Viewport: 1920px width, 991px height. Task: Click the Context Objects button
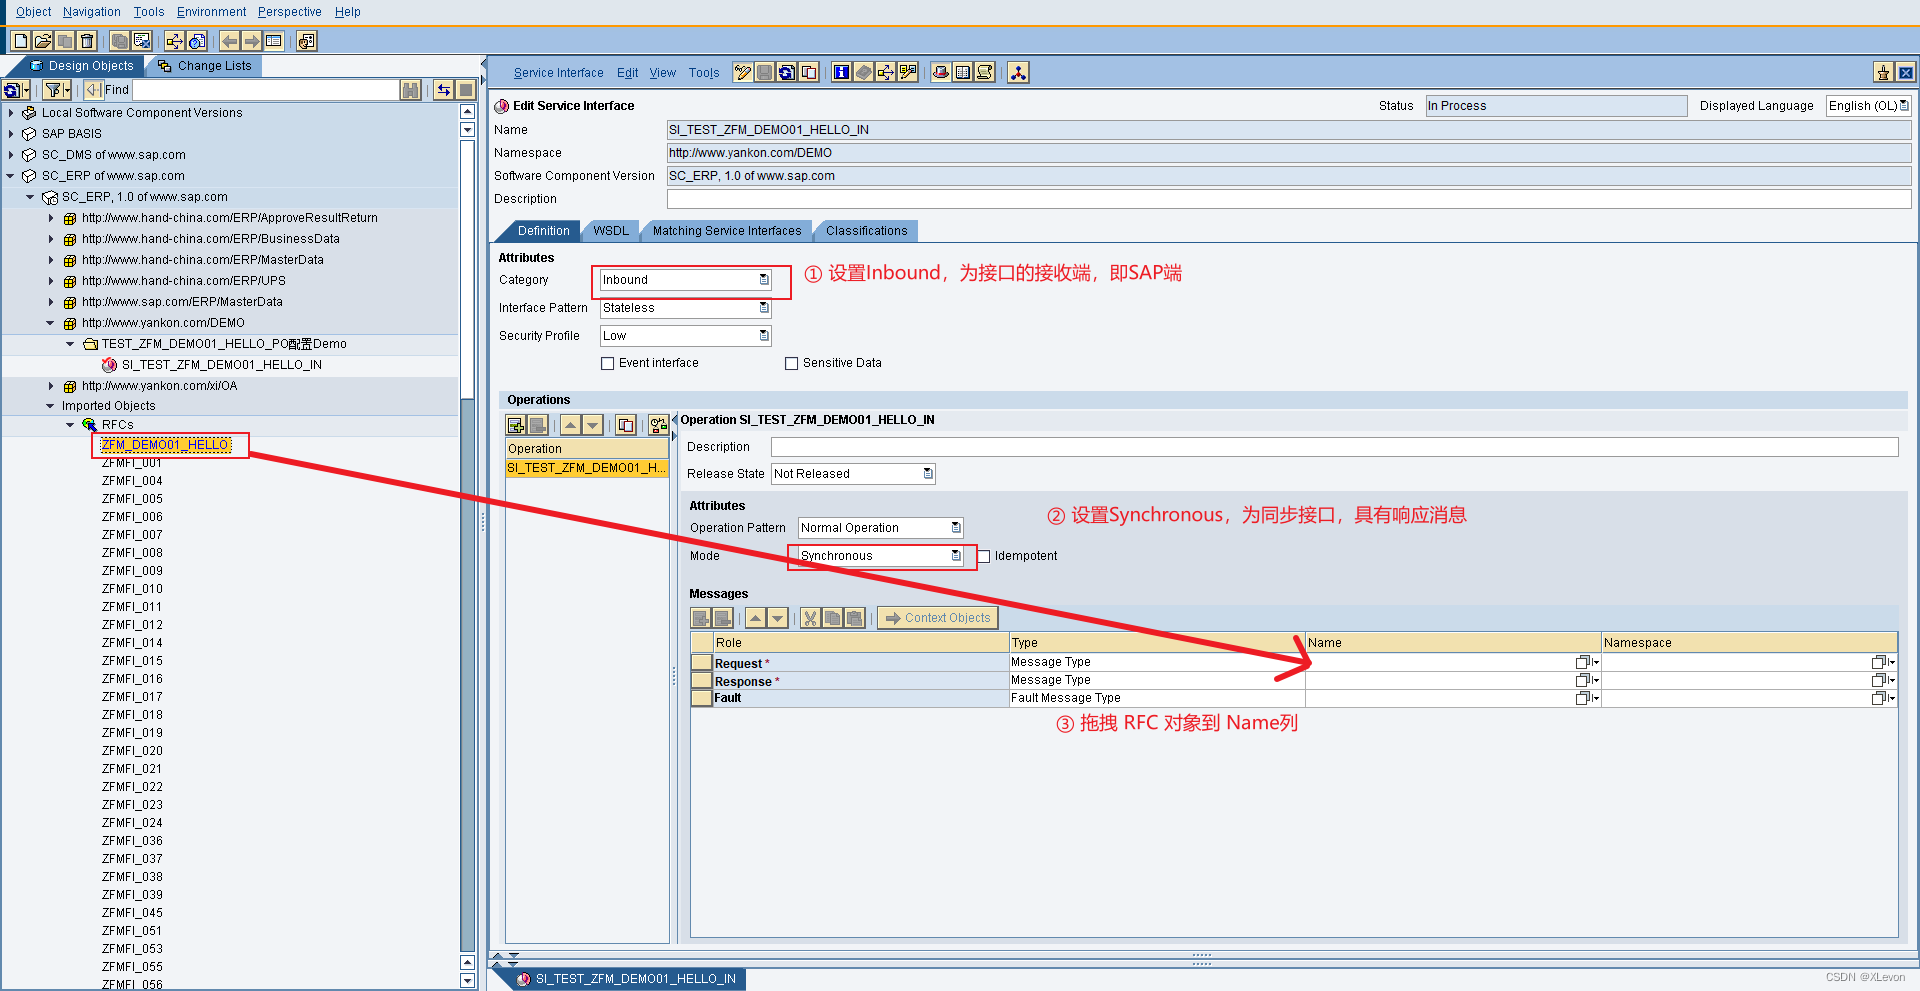click(x=937, y=617)
